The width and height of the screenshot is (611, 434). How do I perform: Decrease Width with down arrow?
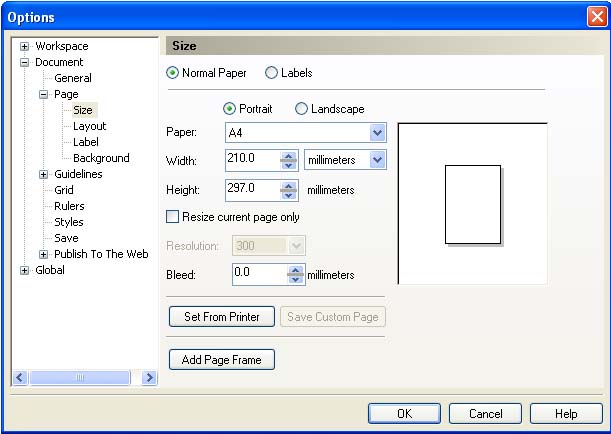point(288,165)
